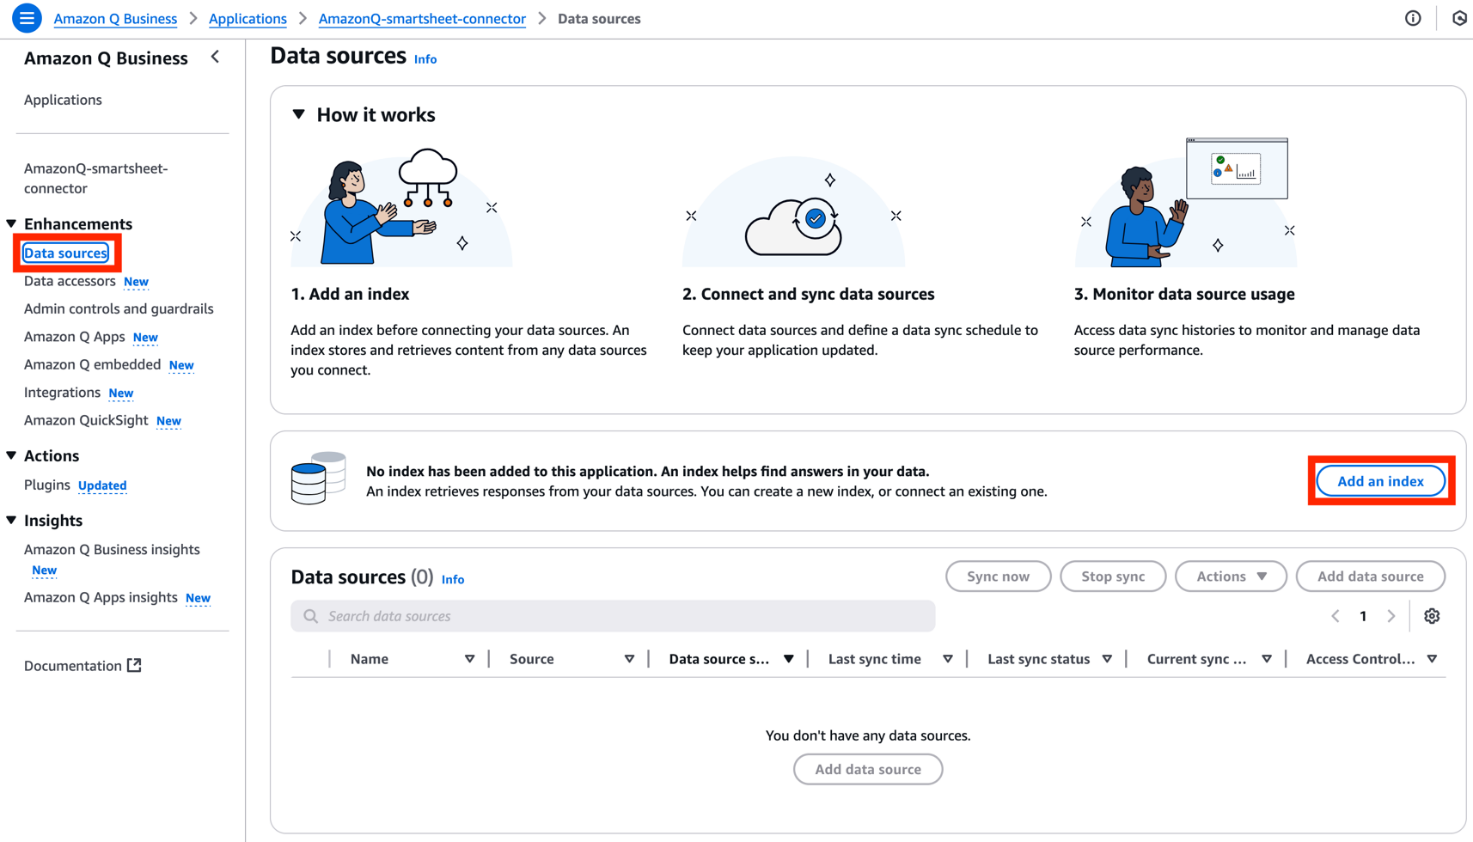
Task: Click page number 1 in pagination
Action: 1363,616
